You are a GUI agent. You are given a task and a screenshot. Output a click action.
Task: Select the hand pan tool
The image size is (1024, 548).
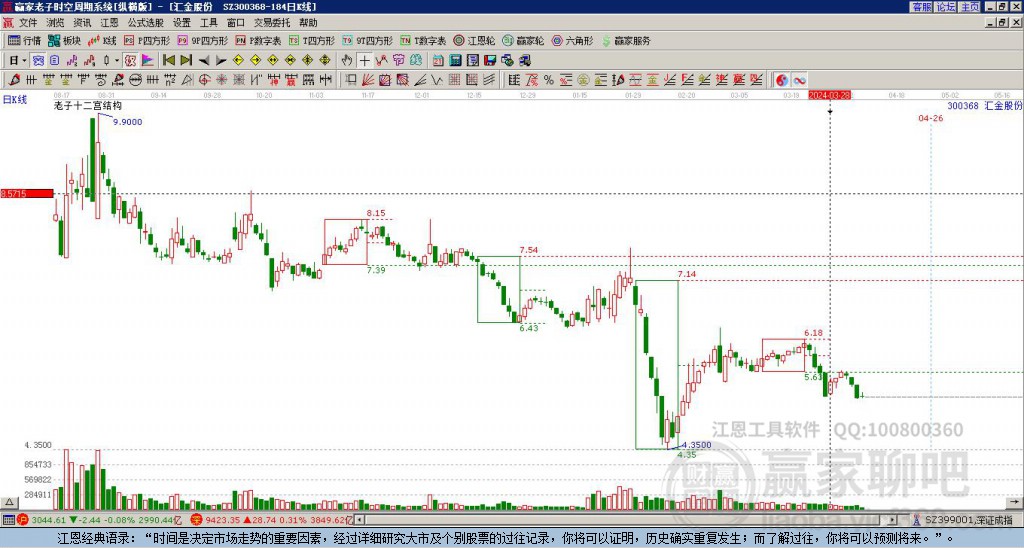(x=347, y=60)
